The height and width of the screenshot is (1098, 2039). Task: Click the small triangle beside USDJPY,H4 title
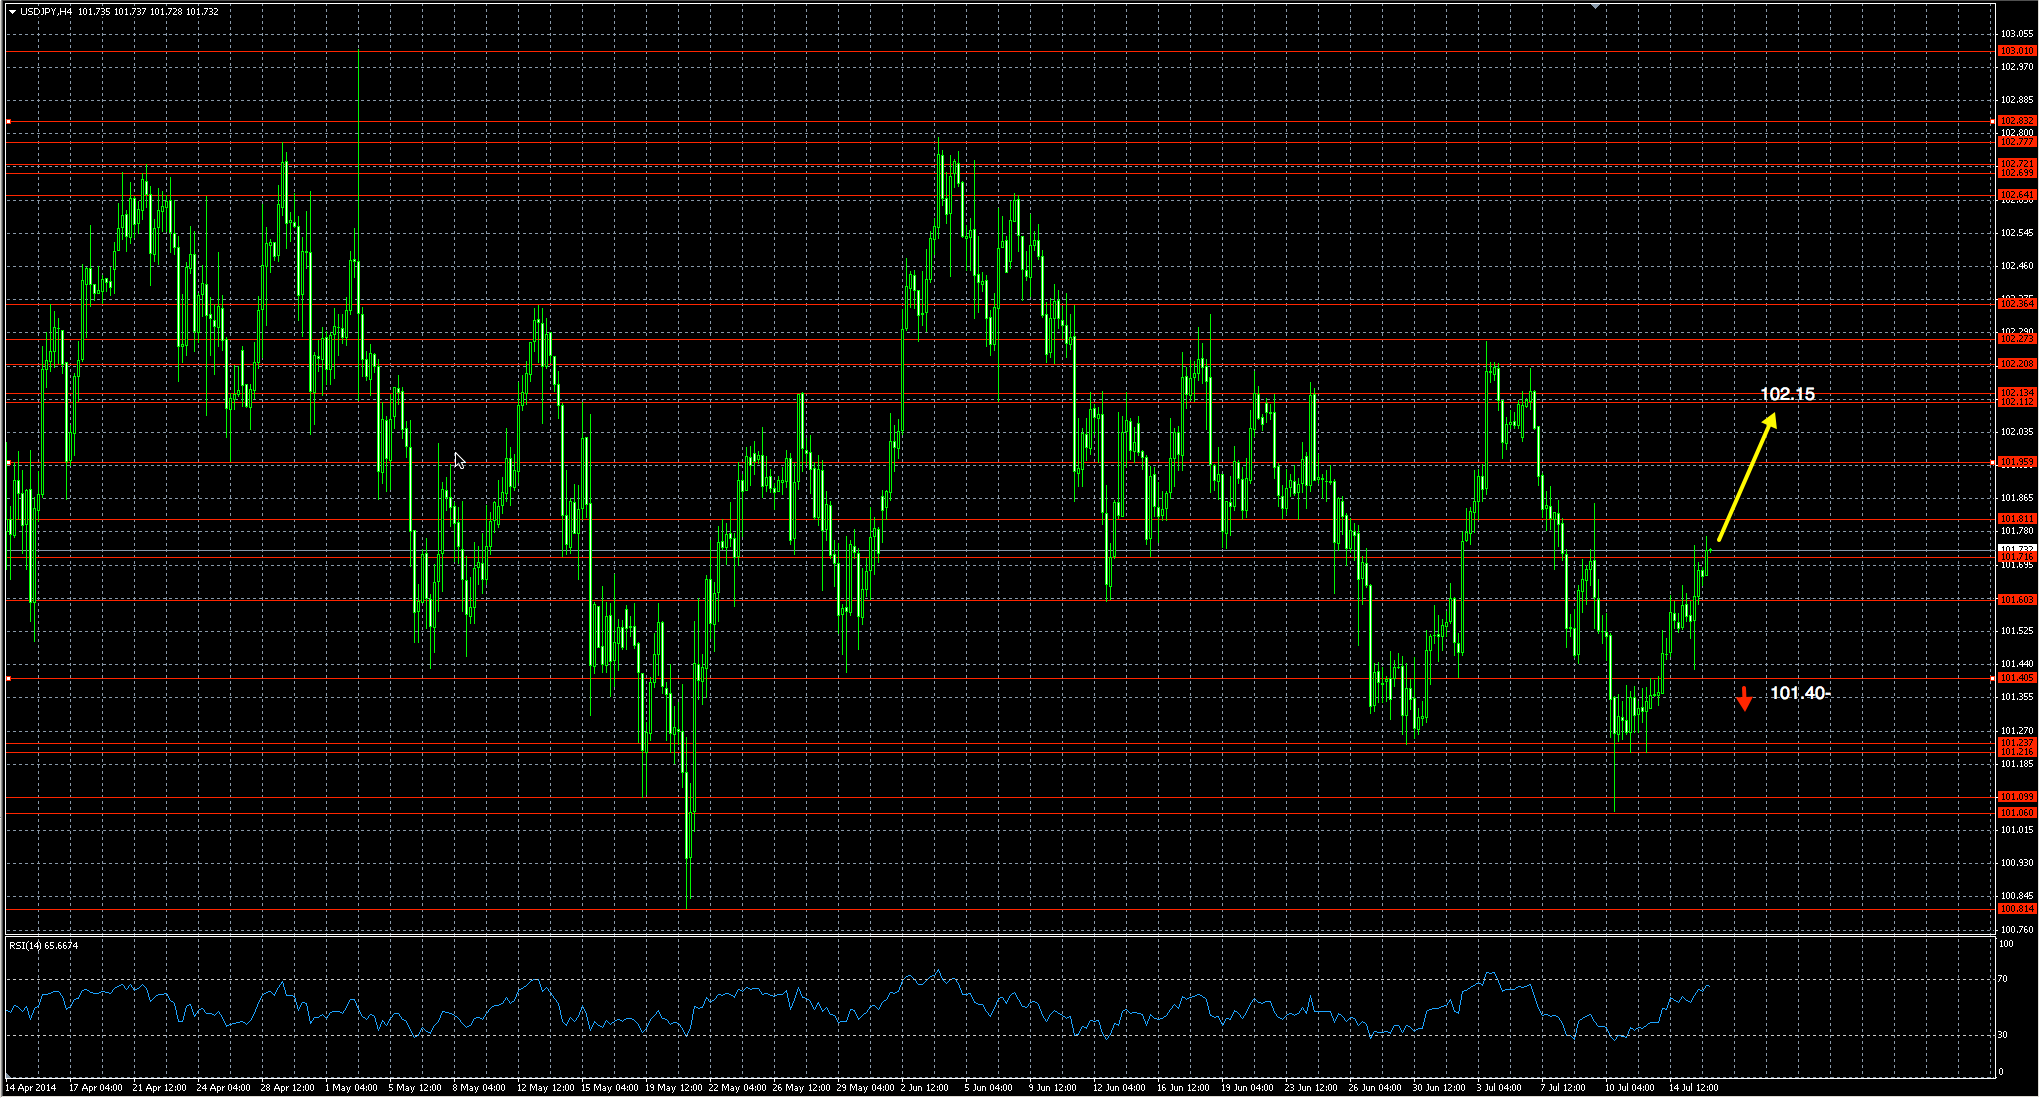click(12, 12)
